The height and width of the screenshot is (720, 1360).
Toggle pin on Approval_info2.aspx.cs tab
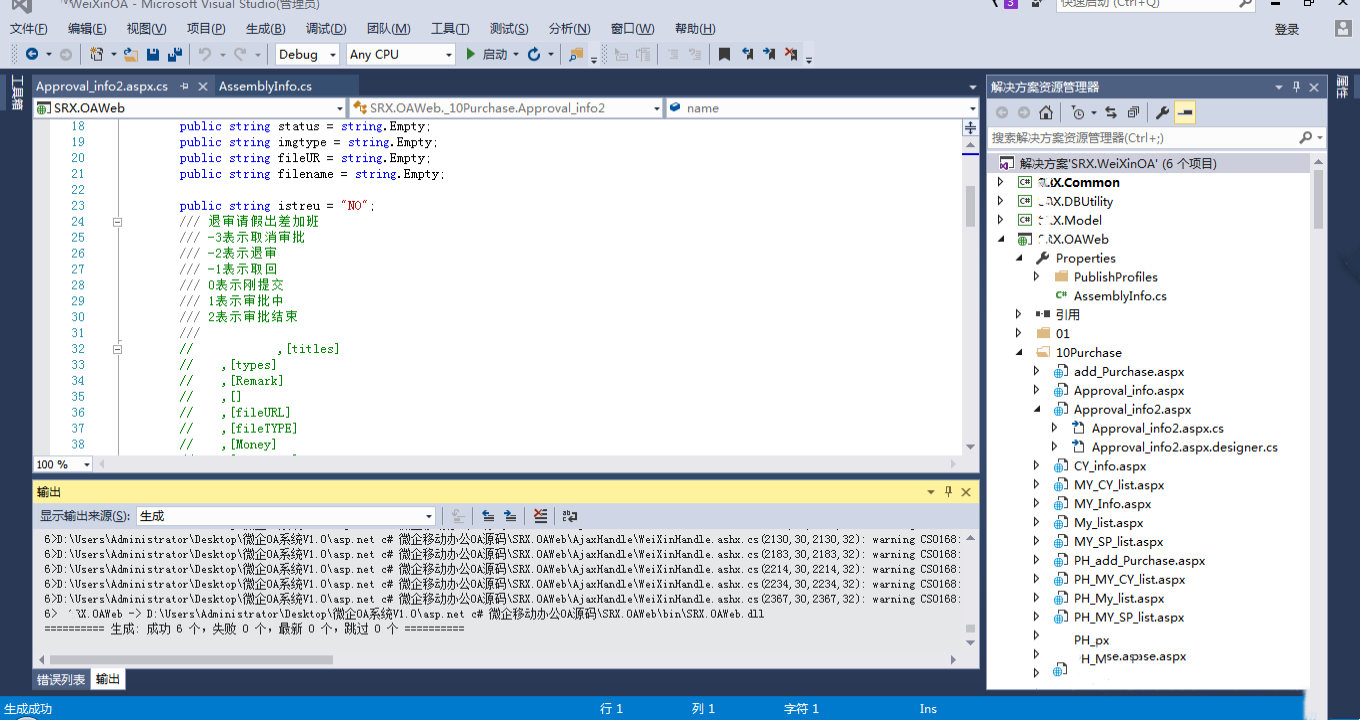tap(184, 87)
